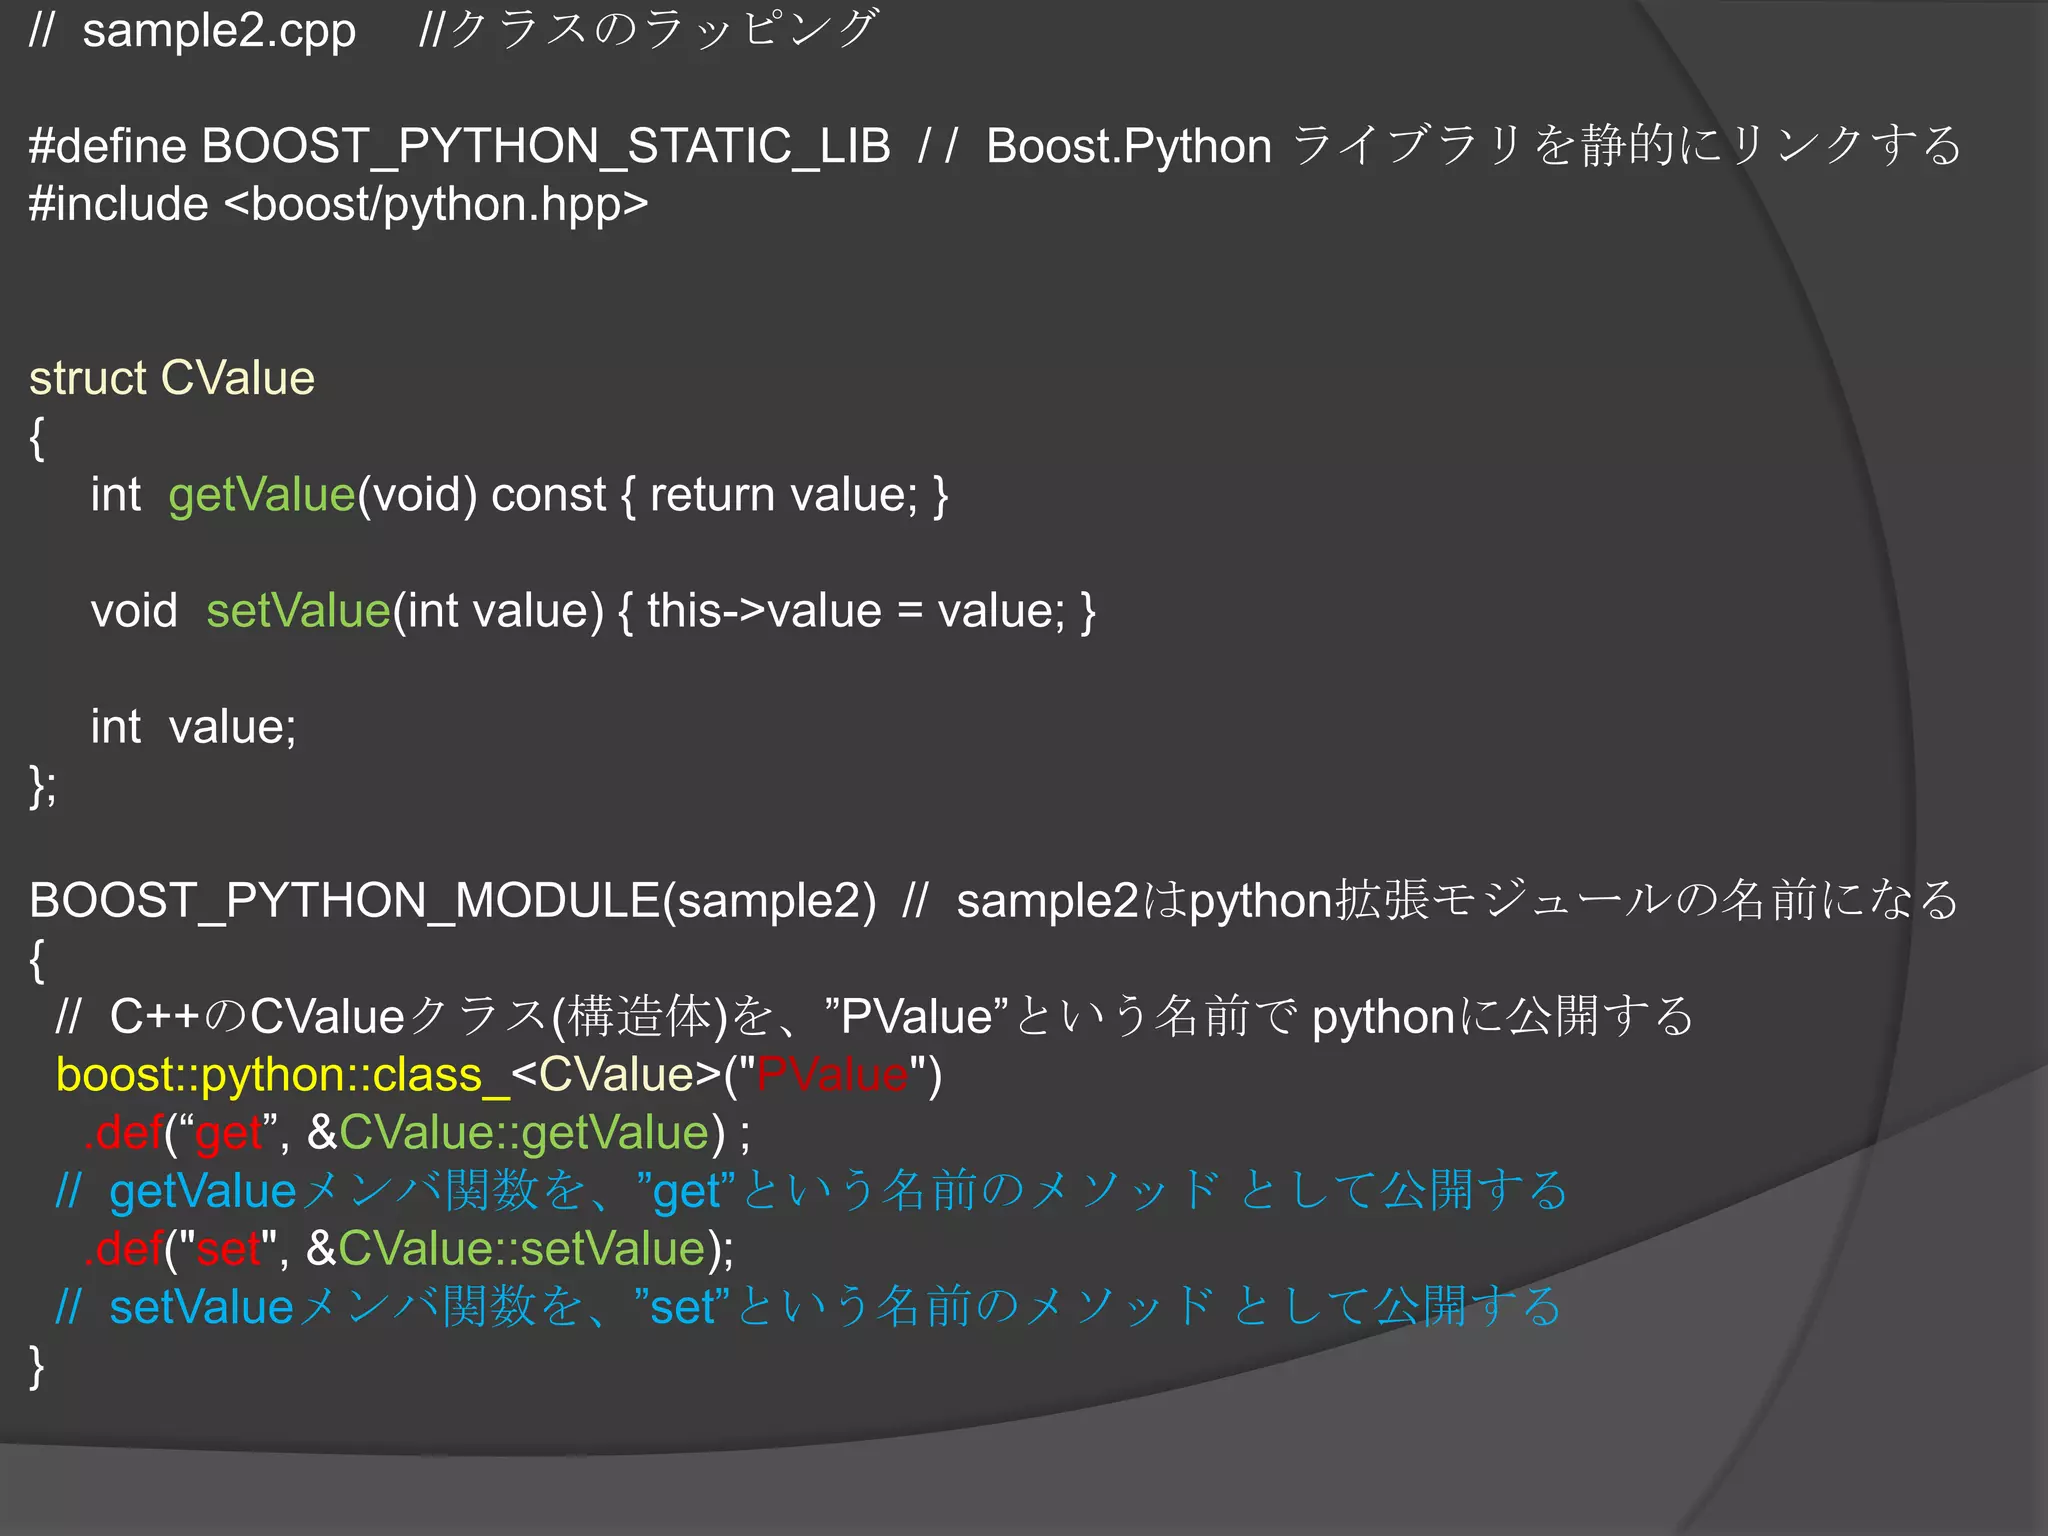Click '#define BOOST_PYTHON_STATIC_LIB' text
The image size is (2048, 1536).
tap(460, 146)
